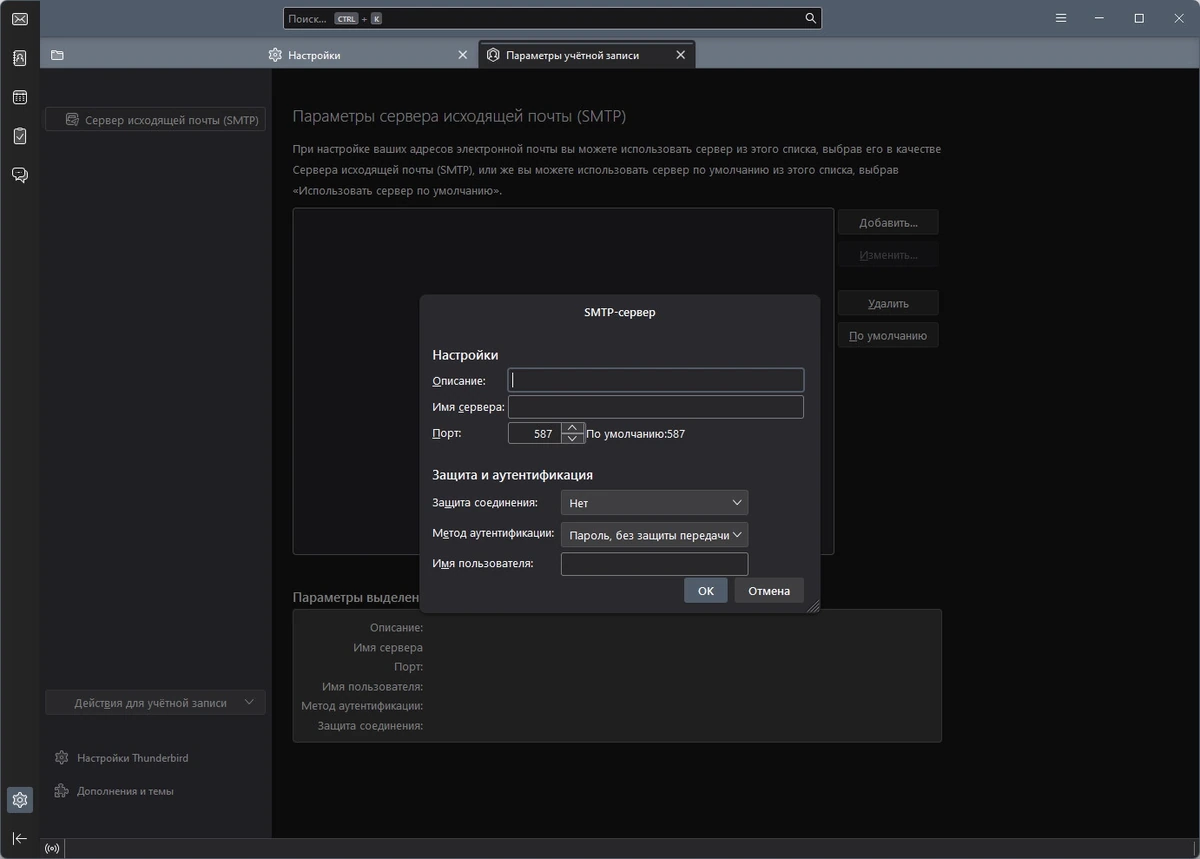Screen dimensions: 1200x859
Task: Click the Настройки heading in dialog
Action: click(465, 355)
